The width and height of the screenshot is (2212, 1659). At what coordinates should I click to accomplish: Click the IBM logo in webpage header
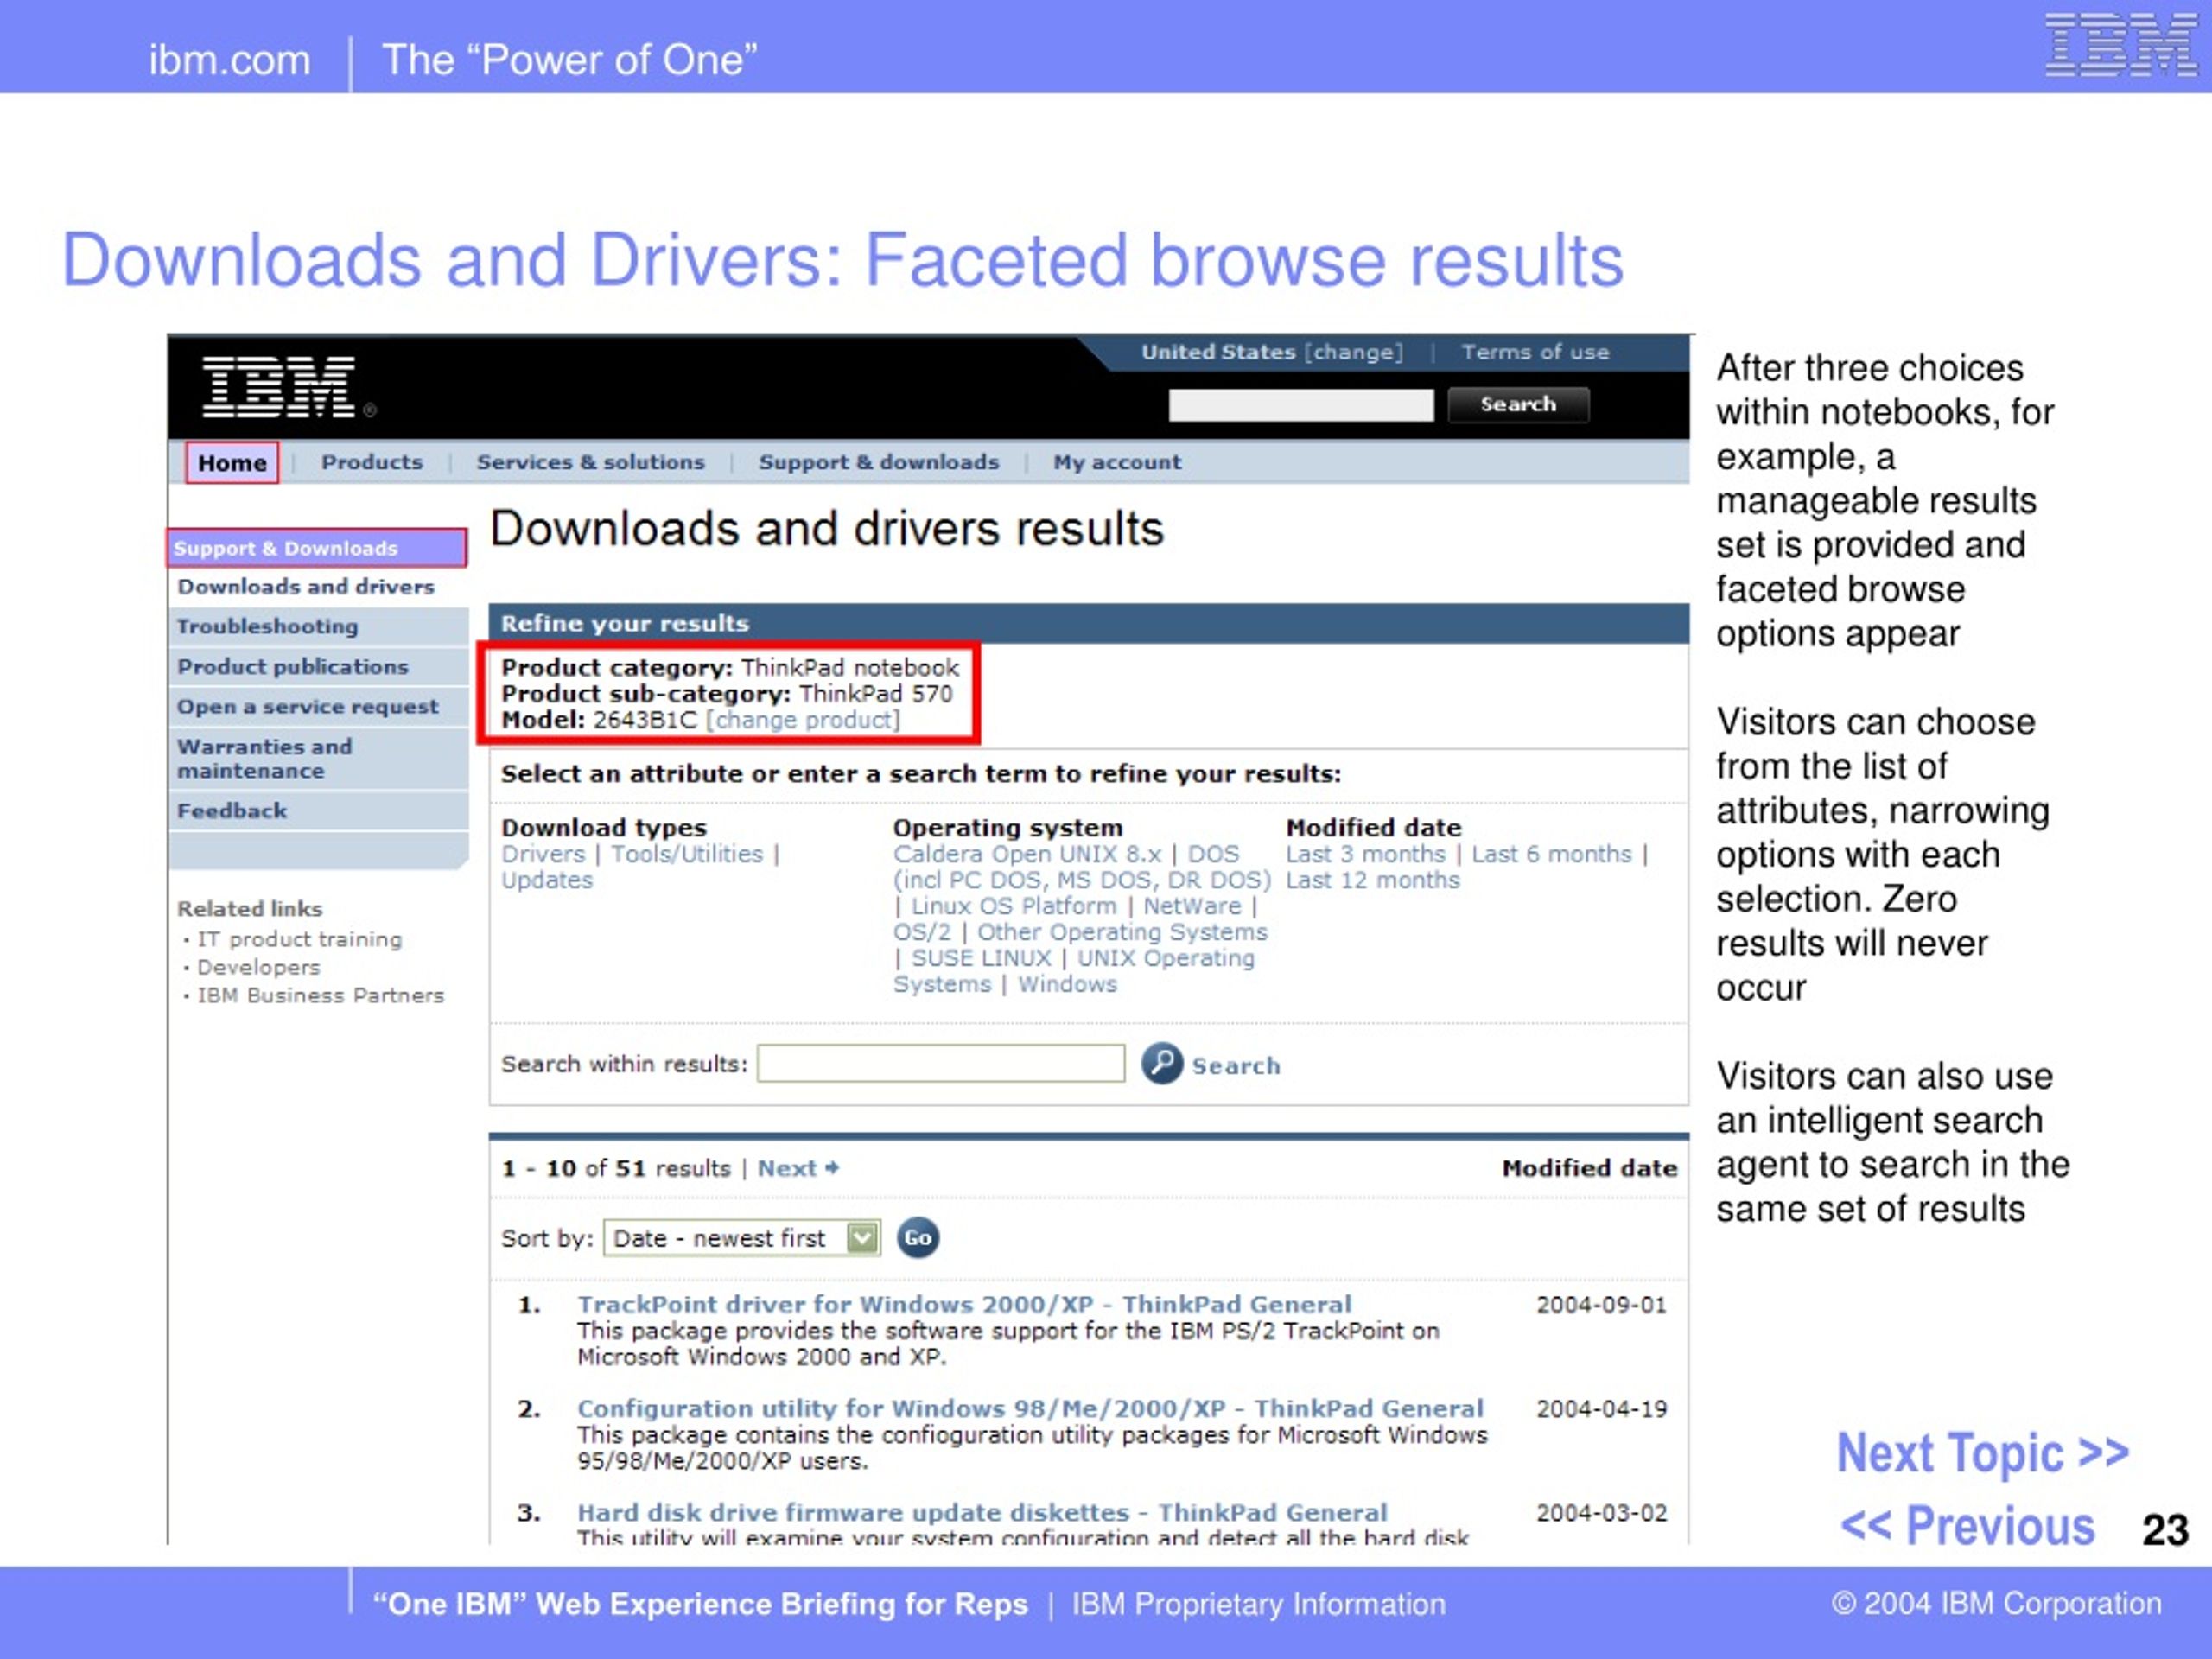[279, 386]
